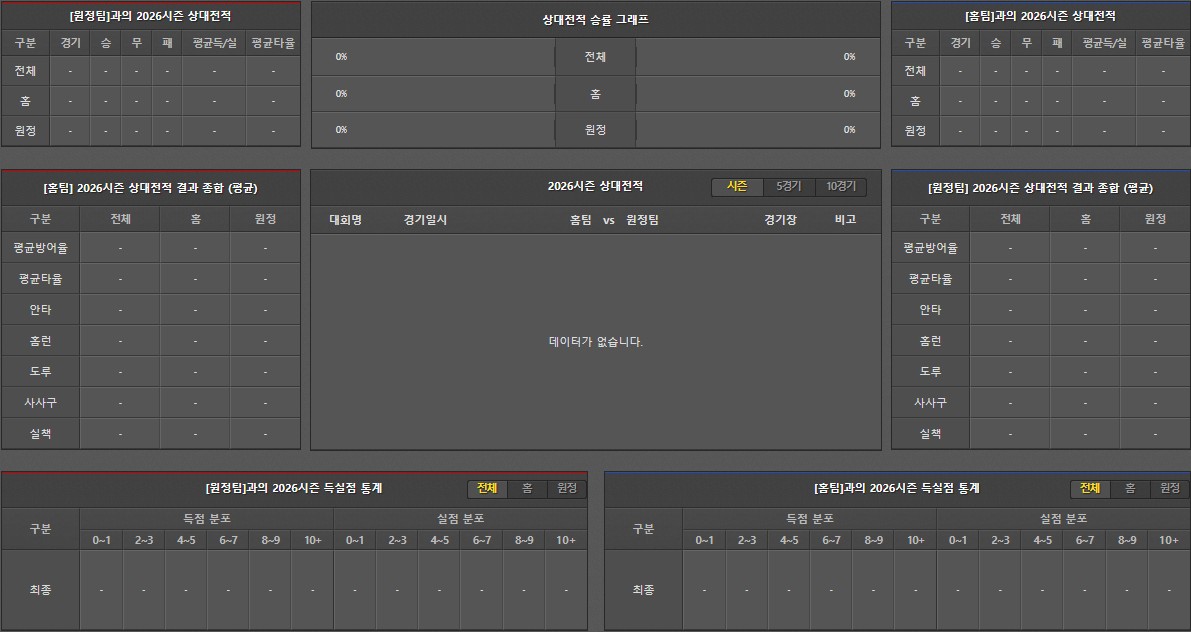The width and height of the screenshot is (1191, 632).
Task: Click 홈런 row in [원정팀] 결과 종합 table
Action: pyautogui.click(x=930, y=341)
